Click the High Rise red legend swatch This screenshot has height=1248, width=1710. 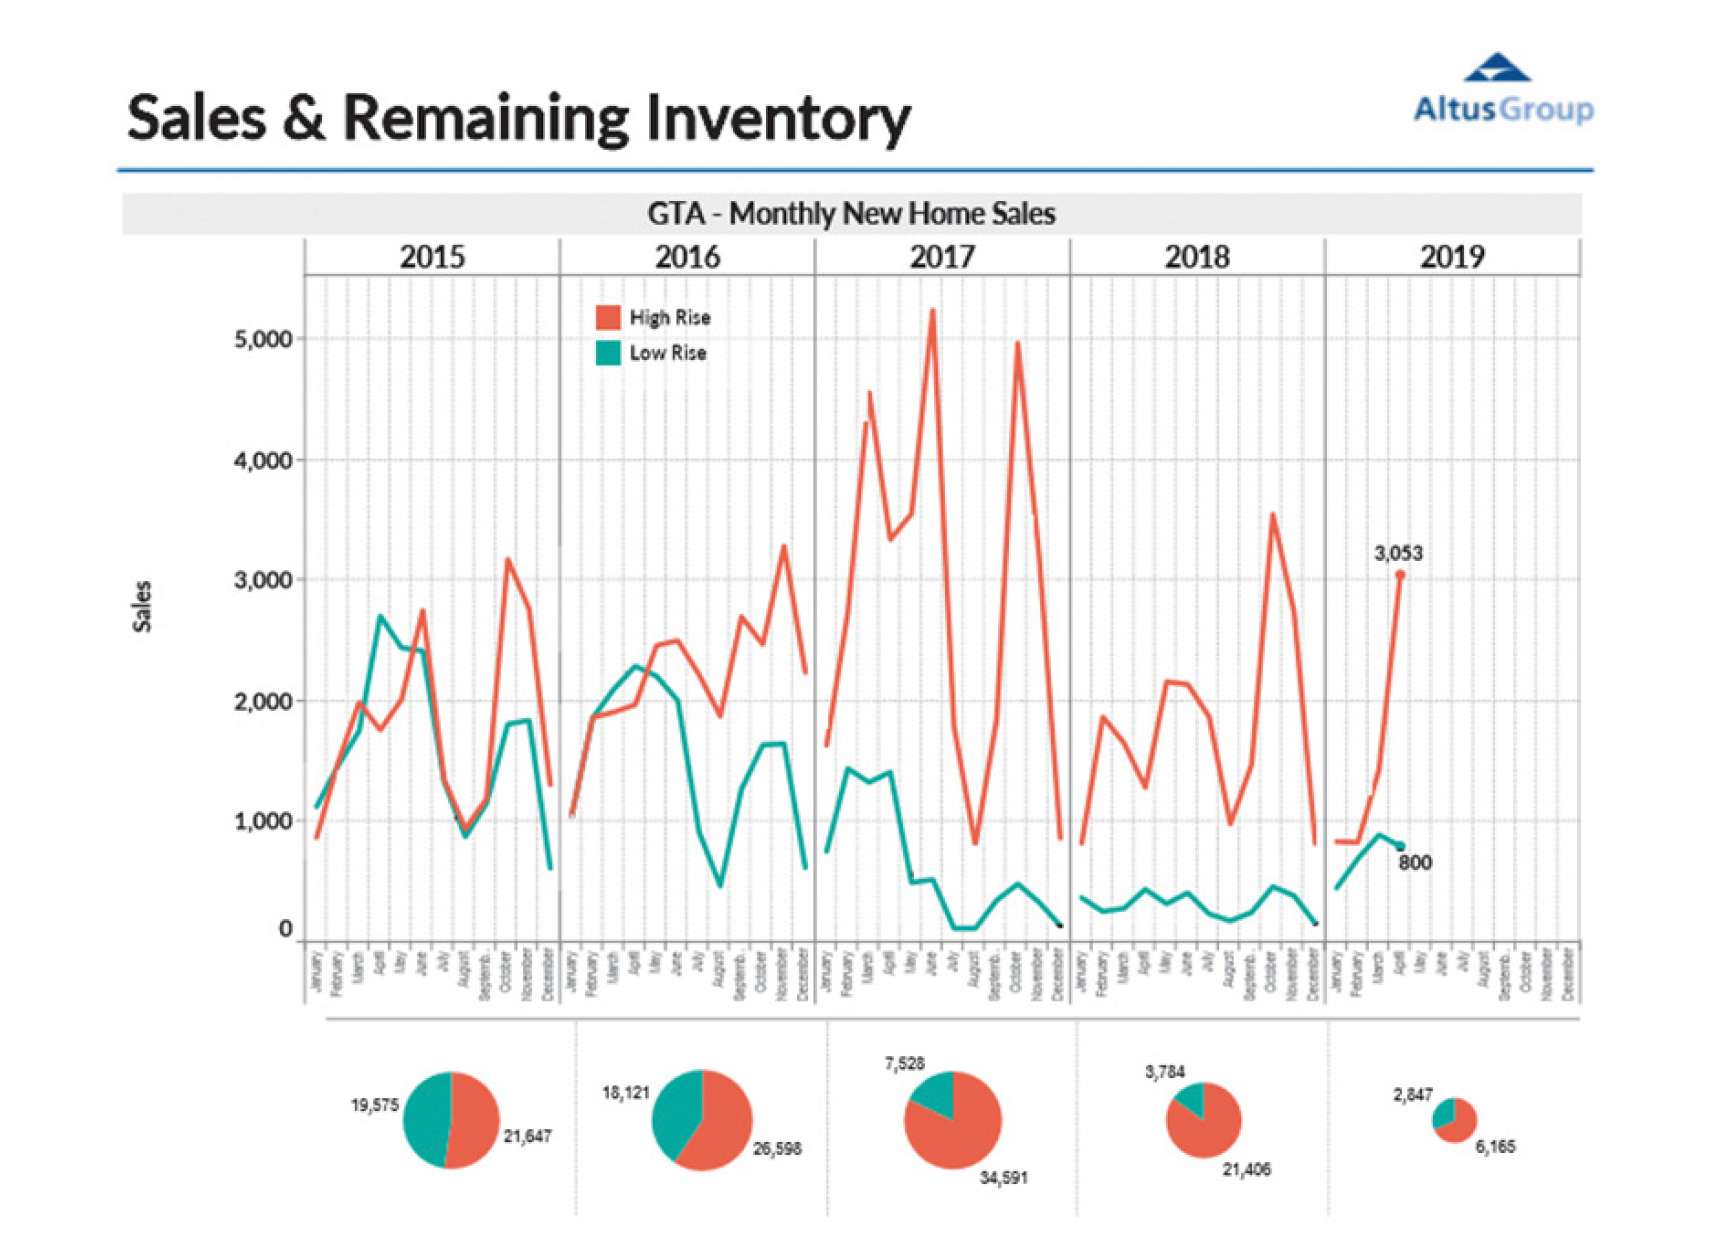coord(608,318)
